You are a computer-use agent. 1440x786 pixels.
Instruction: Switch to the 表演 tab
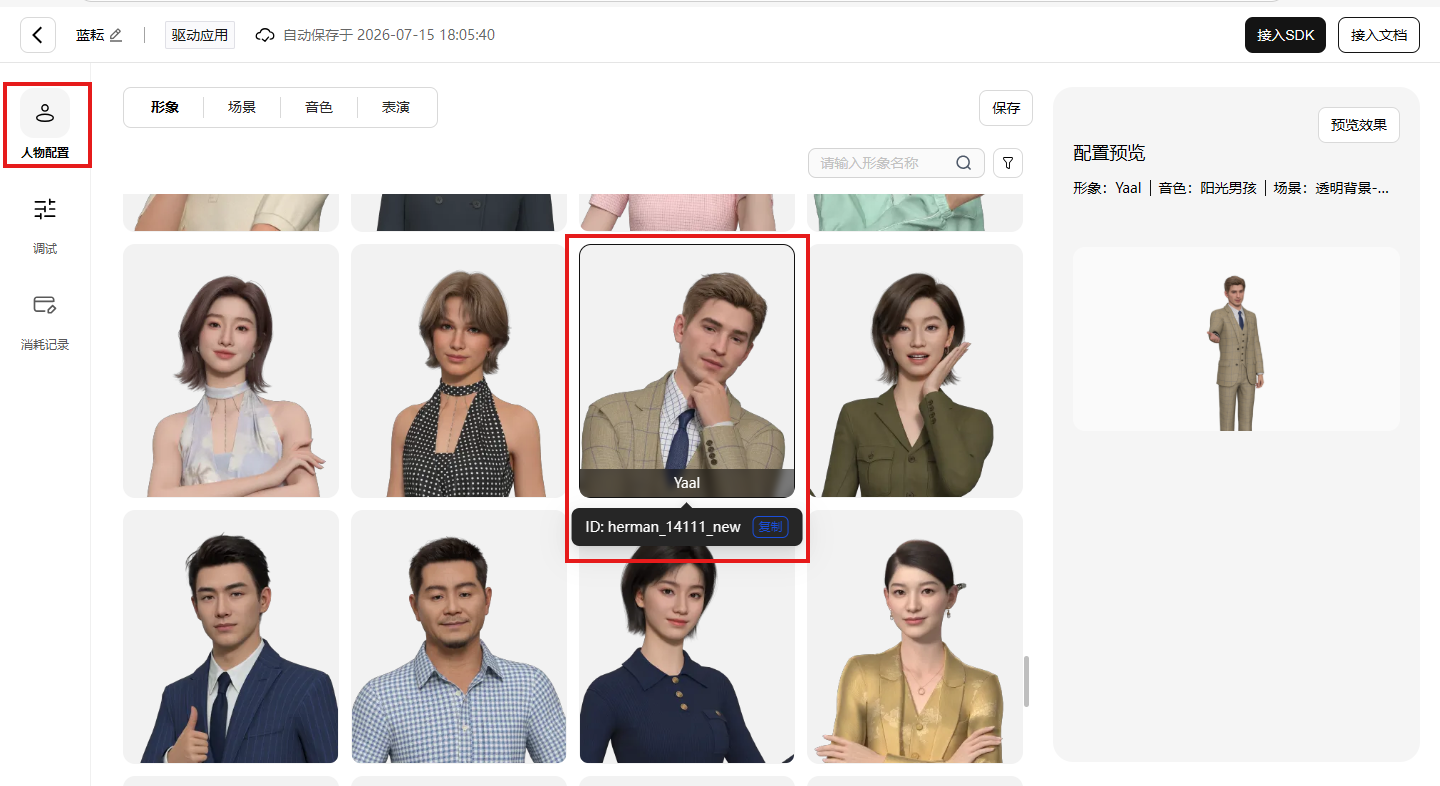click(x=396, y=107)
